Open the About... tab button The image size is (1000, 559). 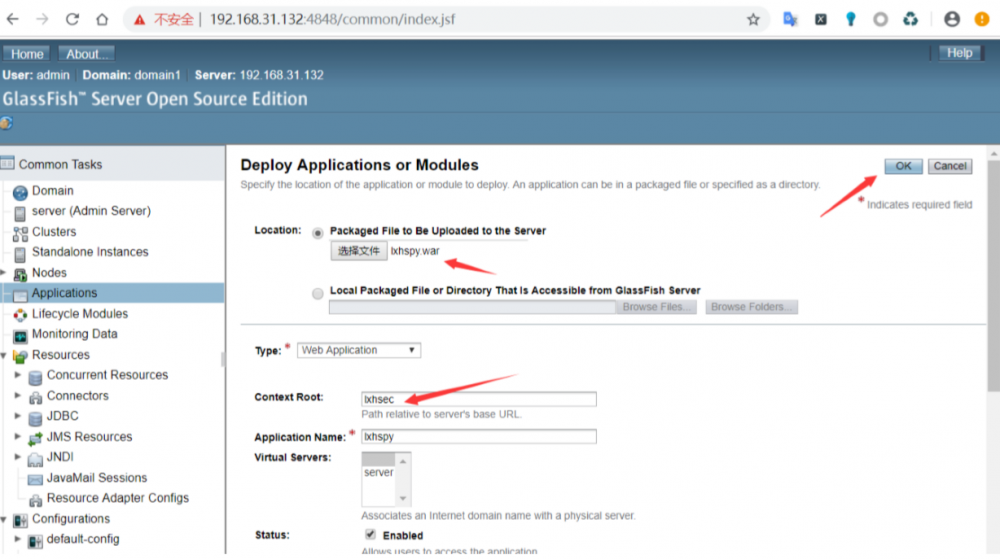tap(87, 54)
